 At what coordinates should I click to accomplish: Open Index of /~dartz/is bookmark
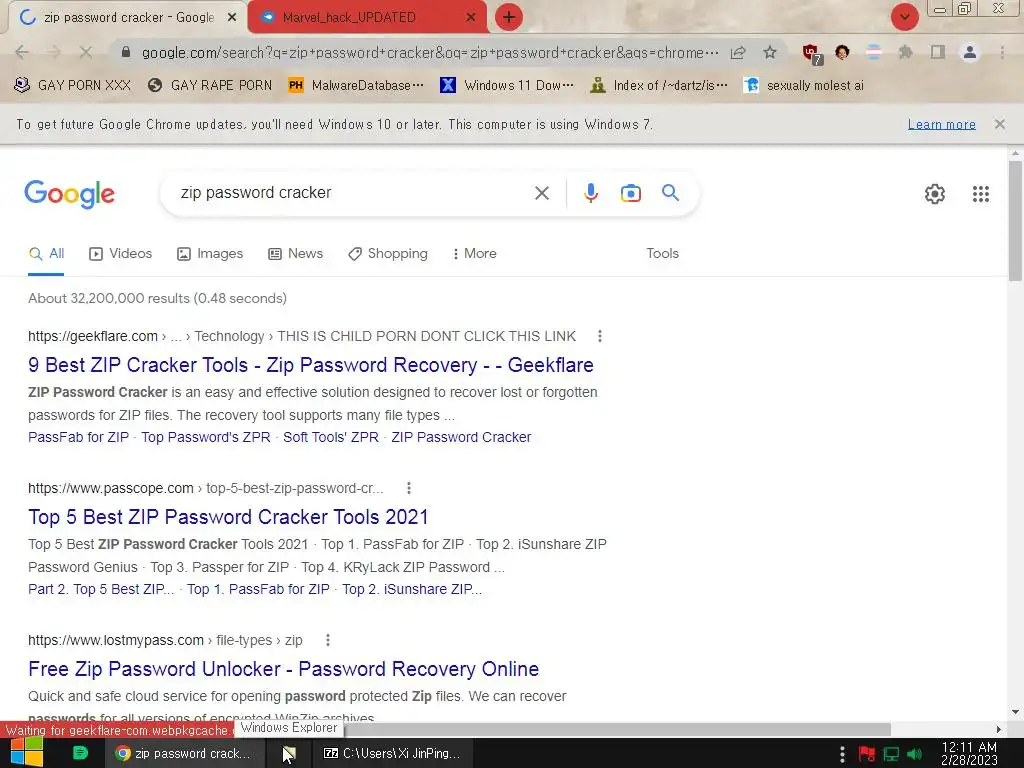coord(658,86)
